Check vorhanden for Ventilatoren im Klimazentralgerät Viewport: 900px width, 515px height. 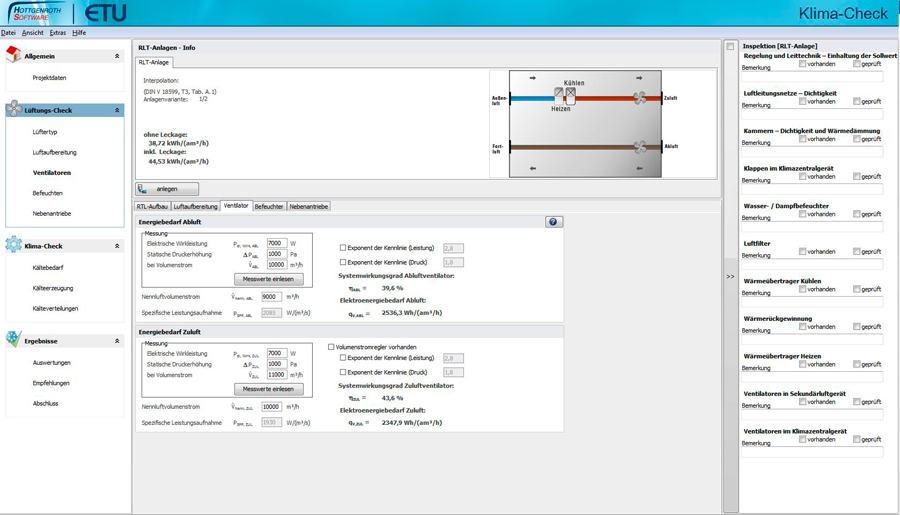(x=802, y=439)
